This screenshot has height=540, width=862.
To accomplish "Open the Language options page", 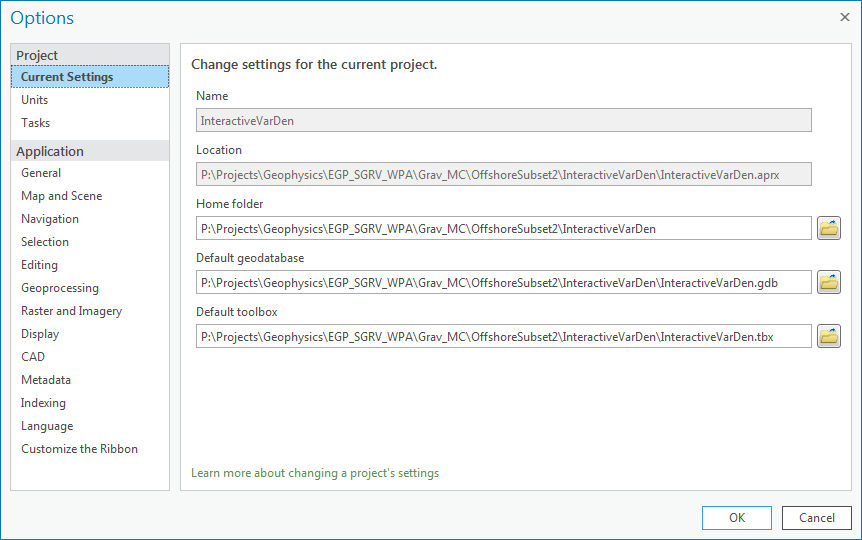I will click(x=47, y=426).
